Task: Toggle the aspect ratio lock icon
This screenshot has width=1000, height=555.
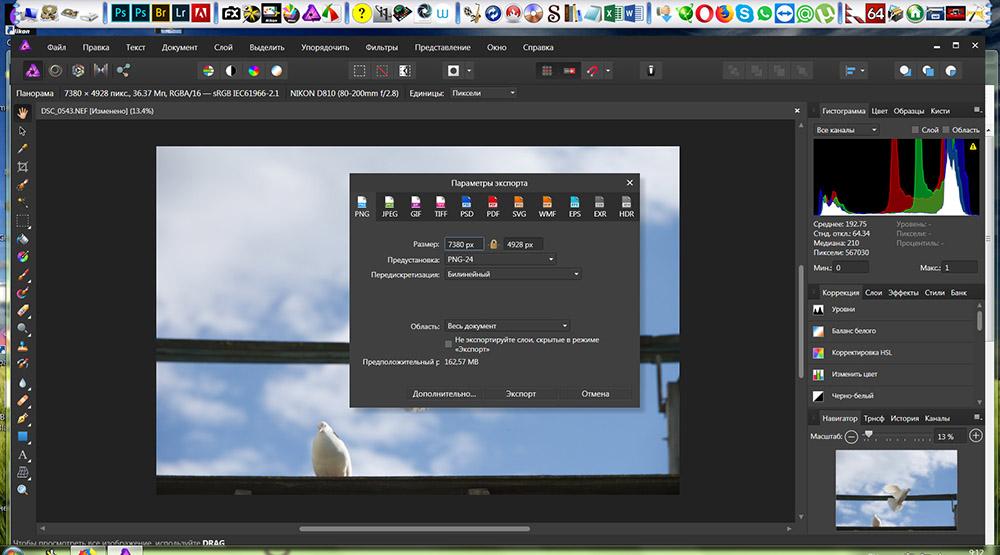Action: pos(493,244)
